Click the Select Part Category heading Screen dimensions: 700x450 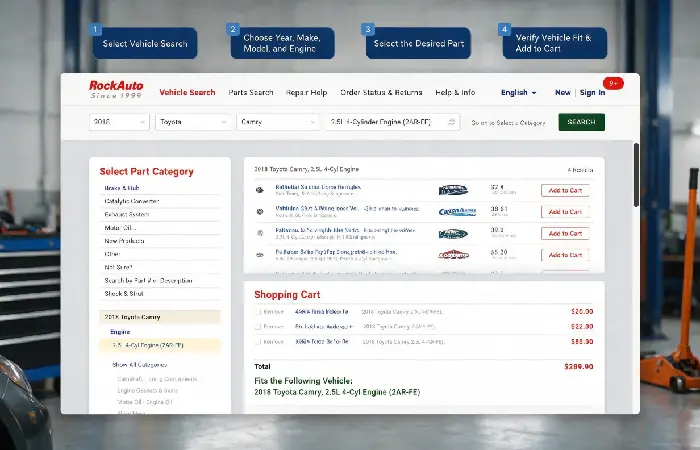pos(146,171)
